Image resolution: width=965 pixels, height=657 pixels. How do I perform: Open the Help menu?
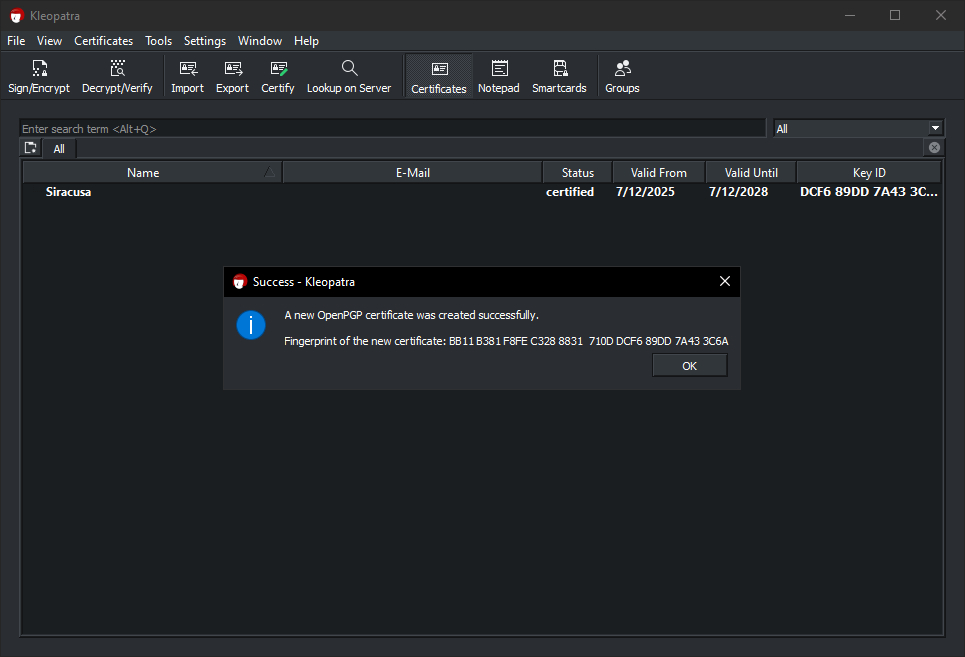(306, 41)
